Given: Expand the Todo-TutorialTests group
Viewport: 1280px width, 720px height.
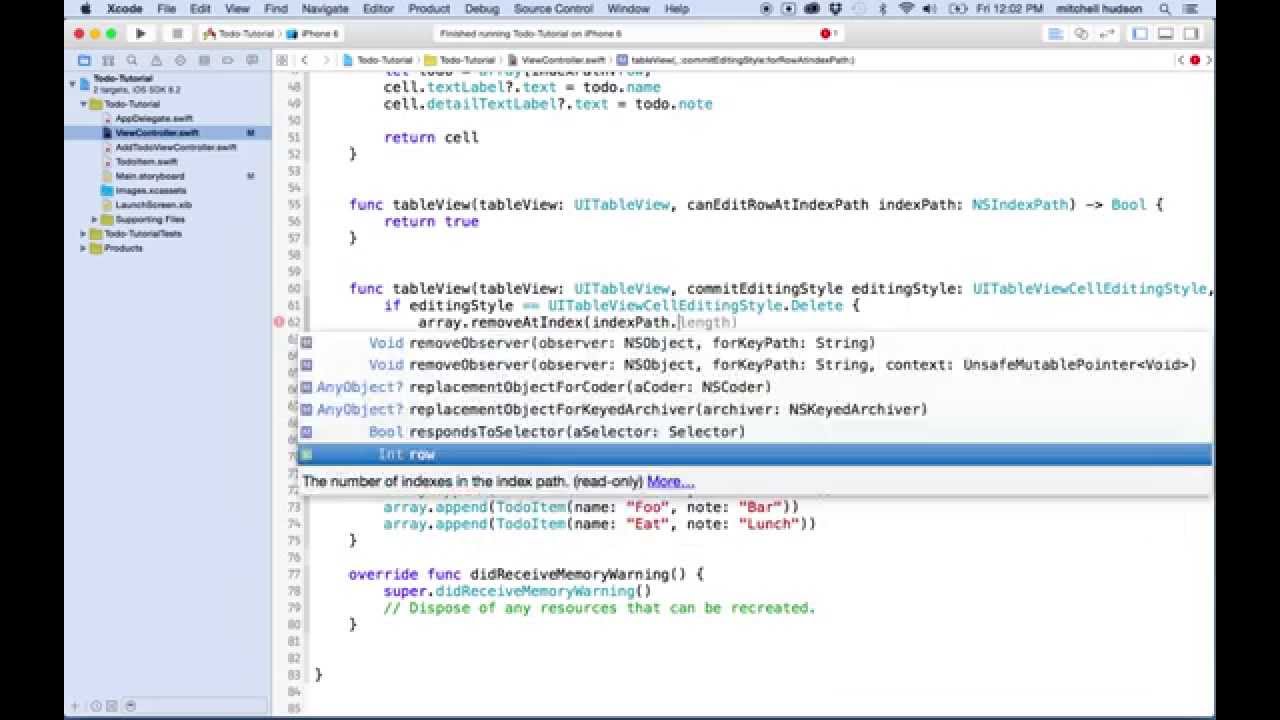Looking at the screenshot, I should (84, 234).
